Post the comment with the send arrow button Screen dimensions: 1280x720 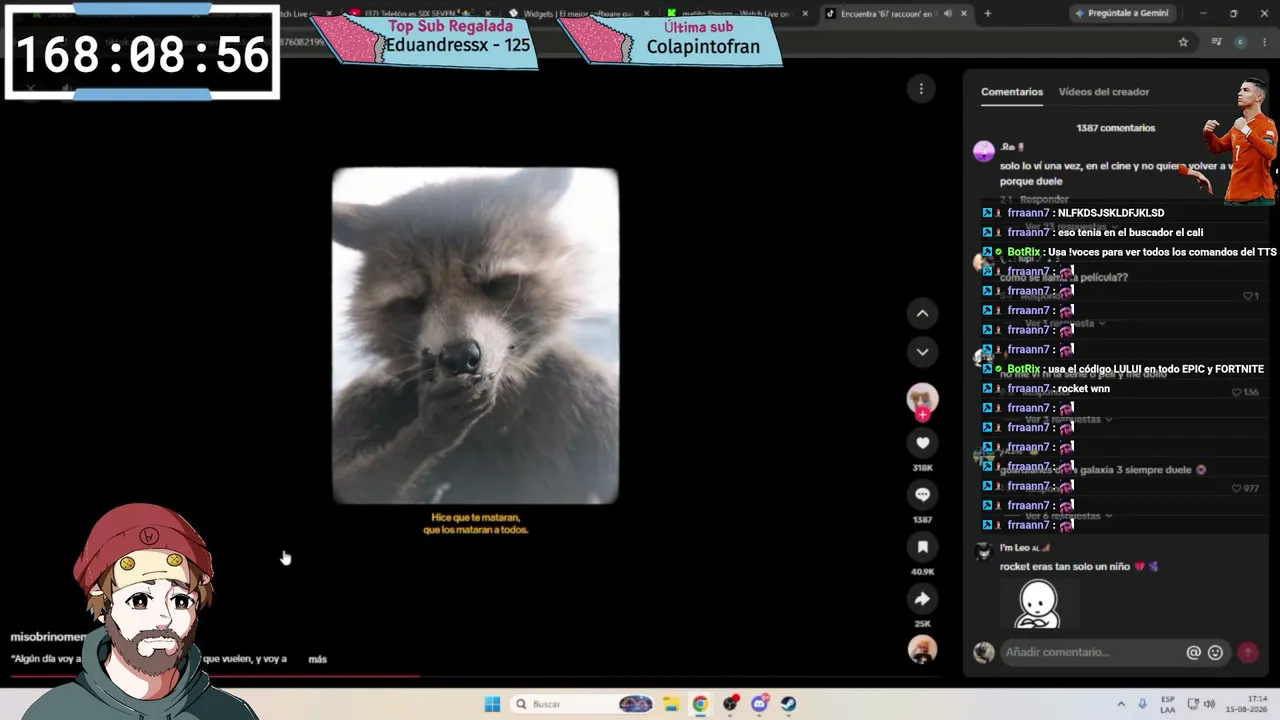click(x=1248, y=652)
